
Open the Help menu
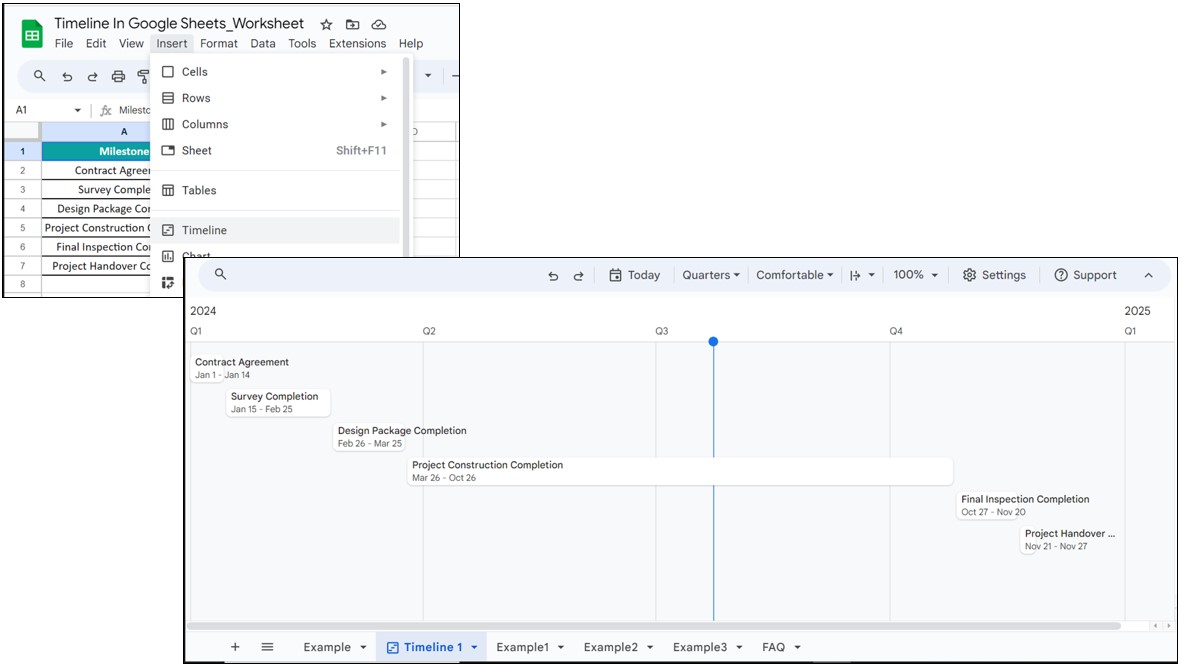pyautogui.click(x=411, y=44)
